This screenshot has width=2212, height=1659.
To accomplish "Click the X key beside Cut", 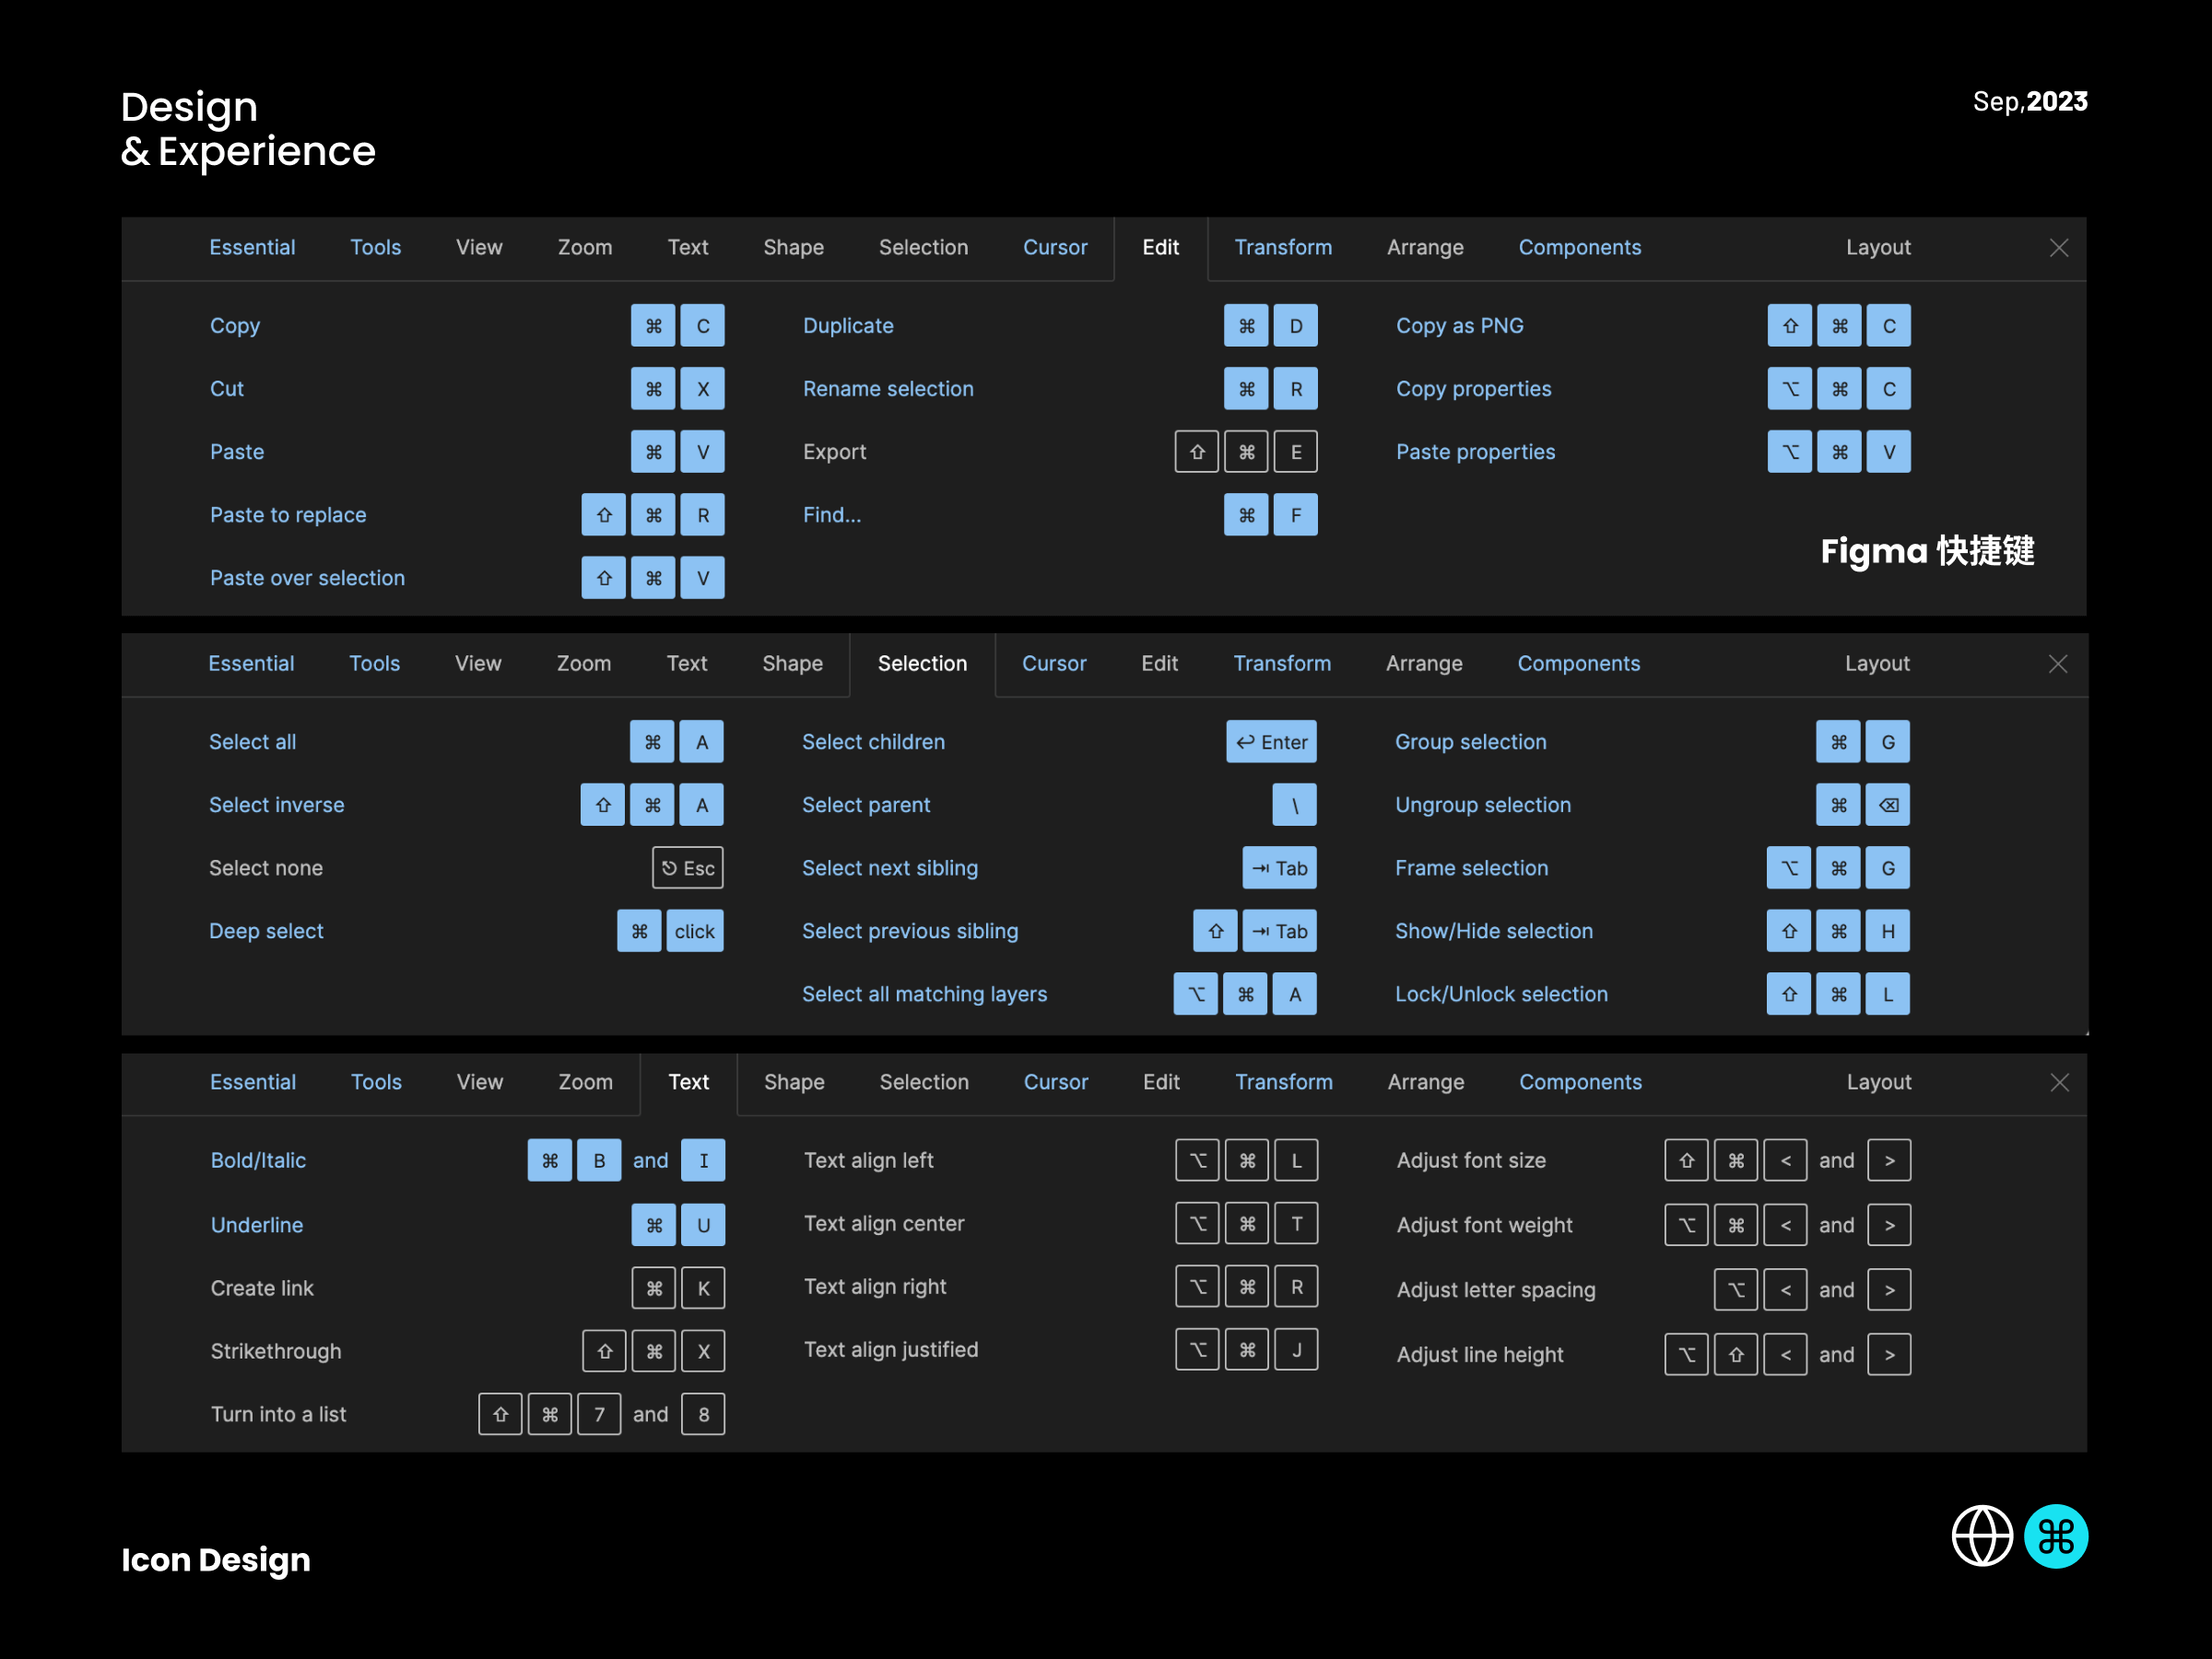I will (x=702, y=389).
